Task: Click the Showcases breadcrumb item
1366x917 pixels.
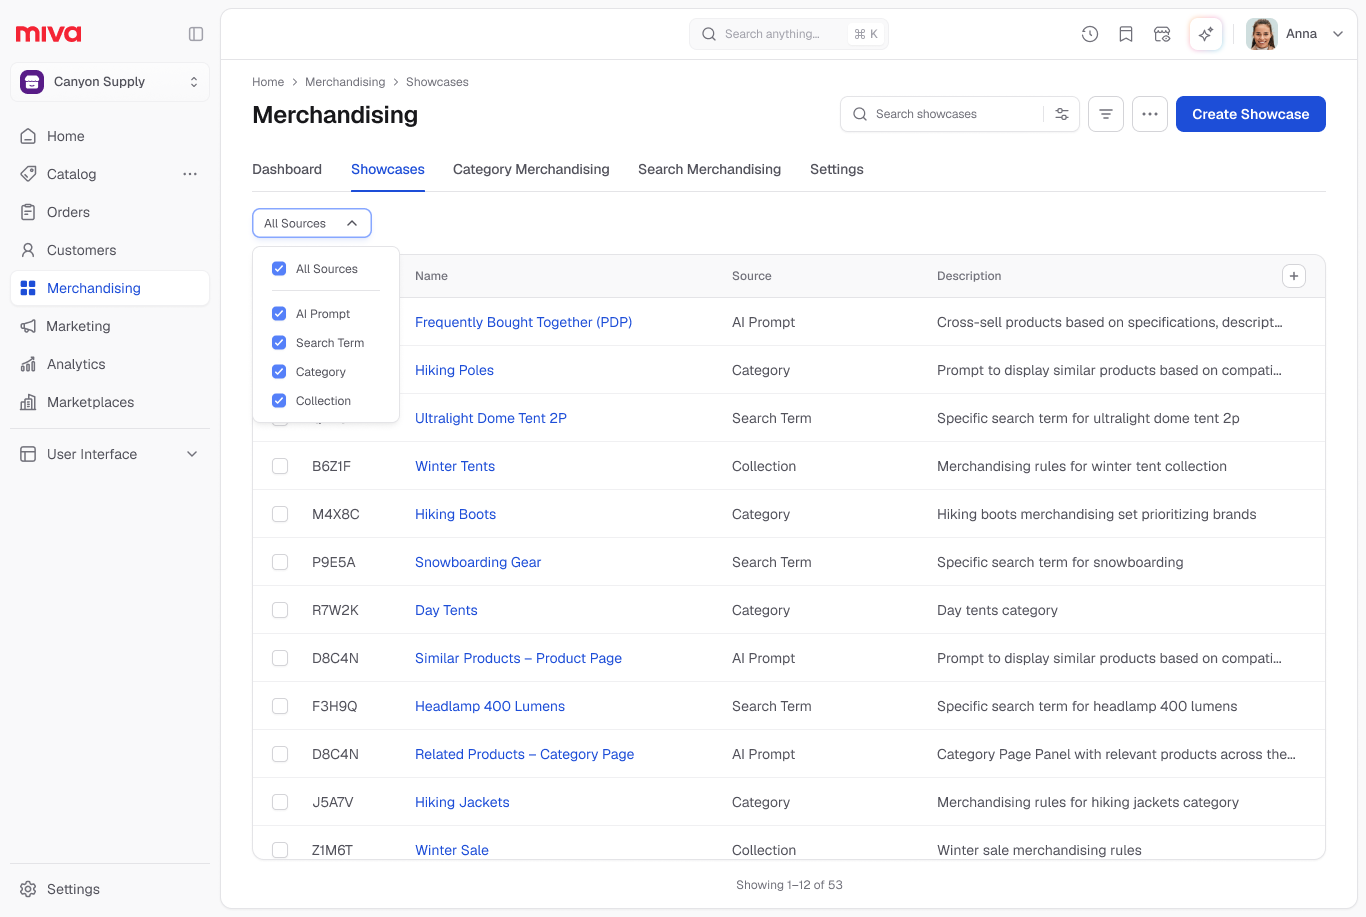Action: click(x=437, y=82)
